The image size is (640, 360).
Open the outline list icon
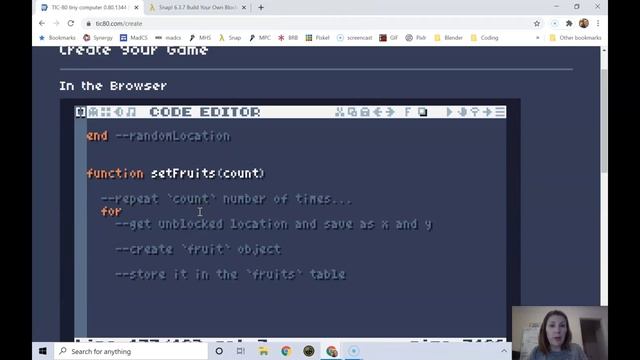click(500, 112)
